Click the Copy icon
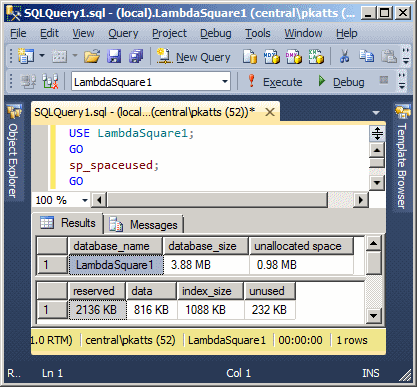 (x=366, y=56)
